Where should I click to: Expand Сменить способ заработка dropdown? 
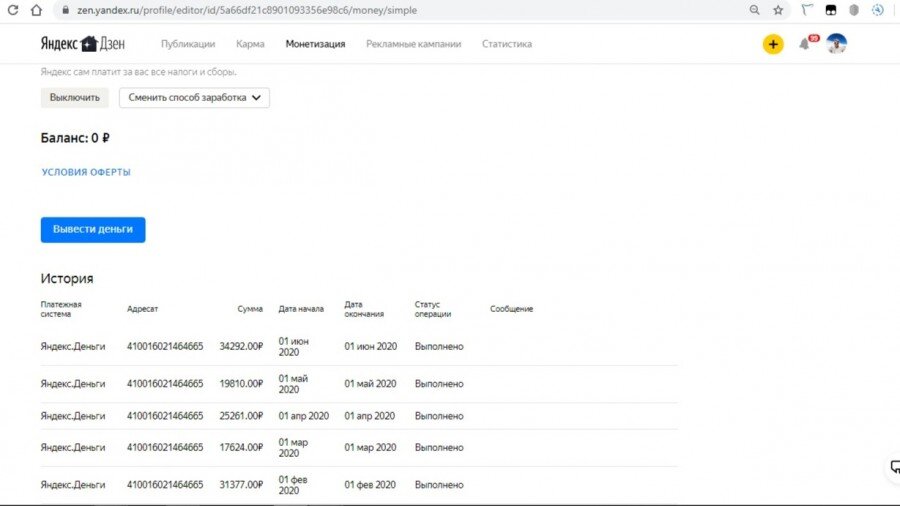[x=194, y=98]
